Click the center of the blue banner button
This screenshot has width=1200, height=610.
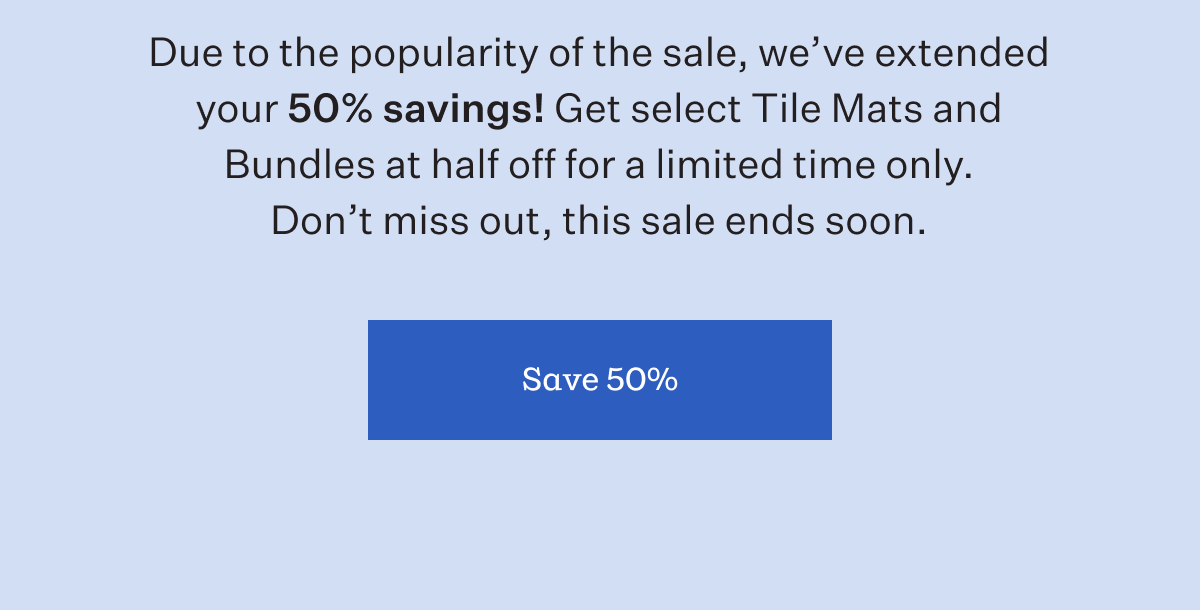tap(600, 379)
